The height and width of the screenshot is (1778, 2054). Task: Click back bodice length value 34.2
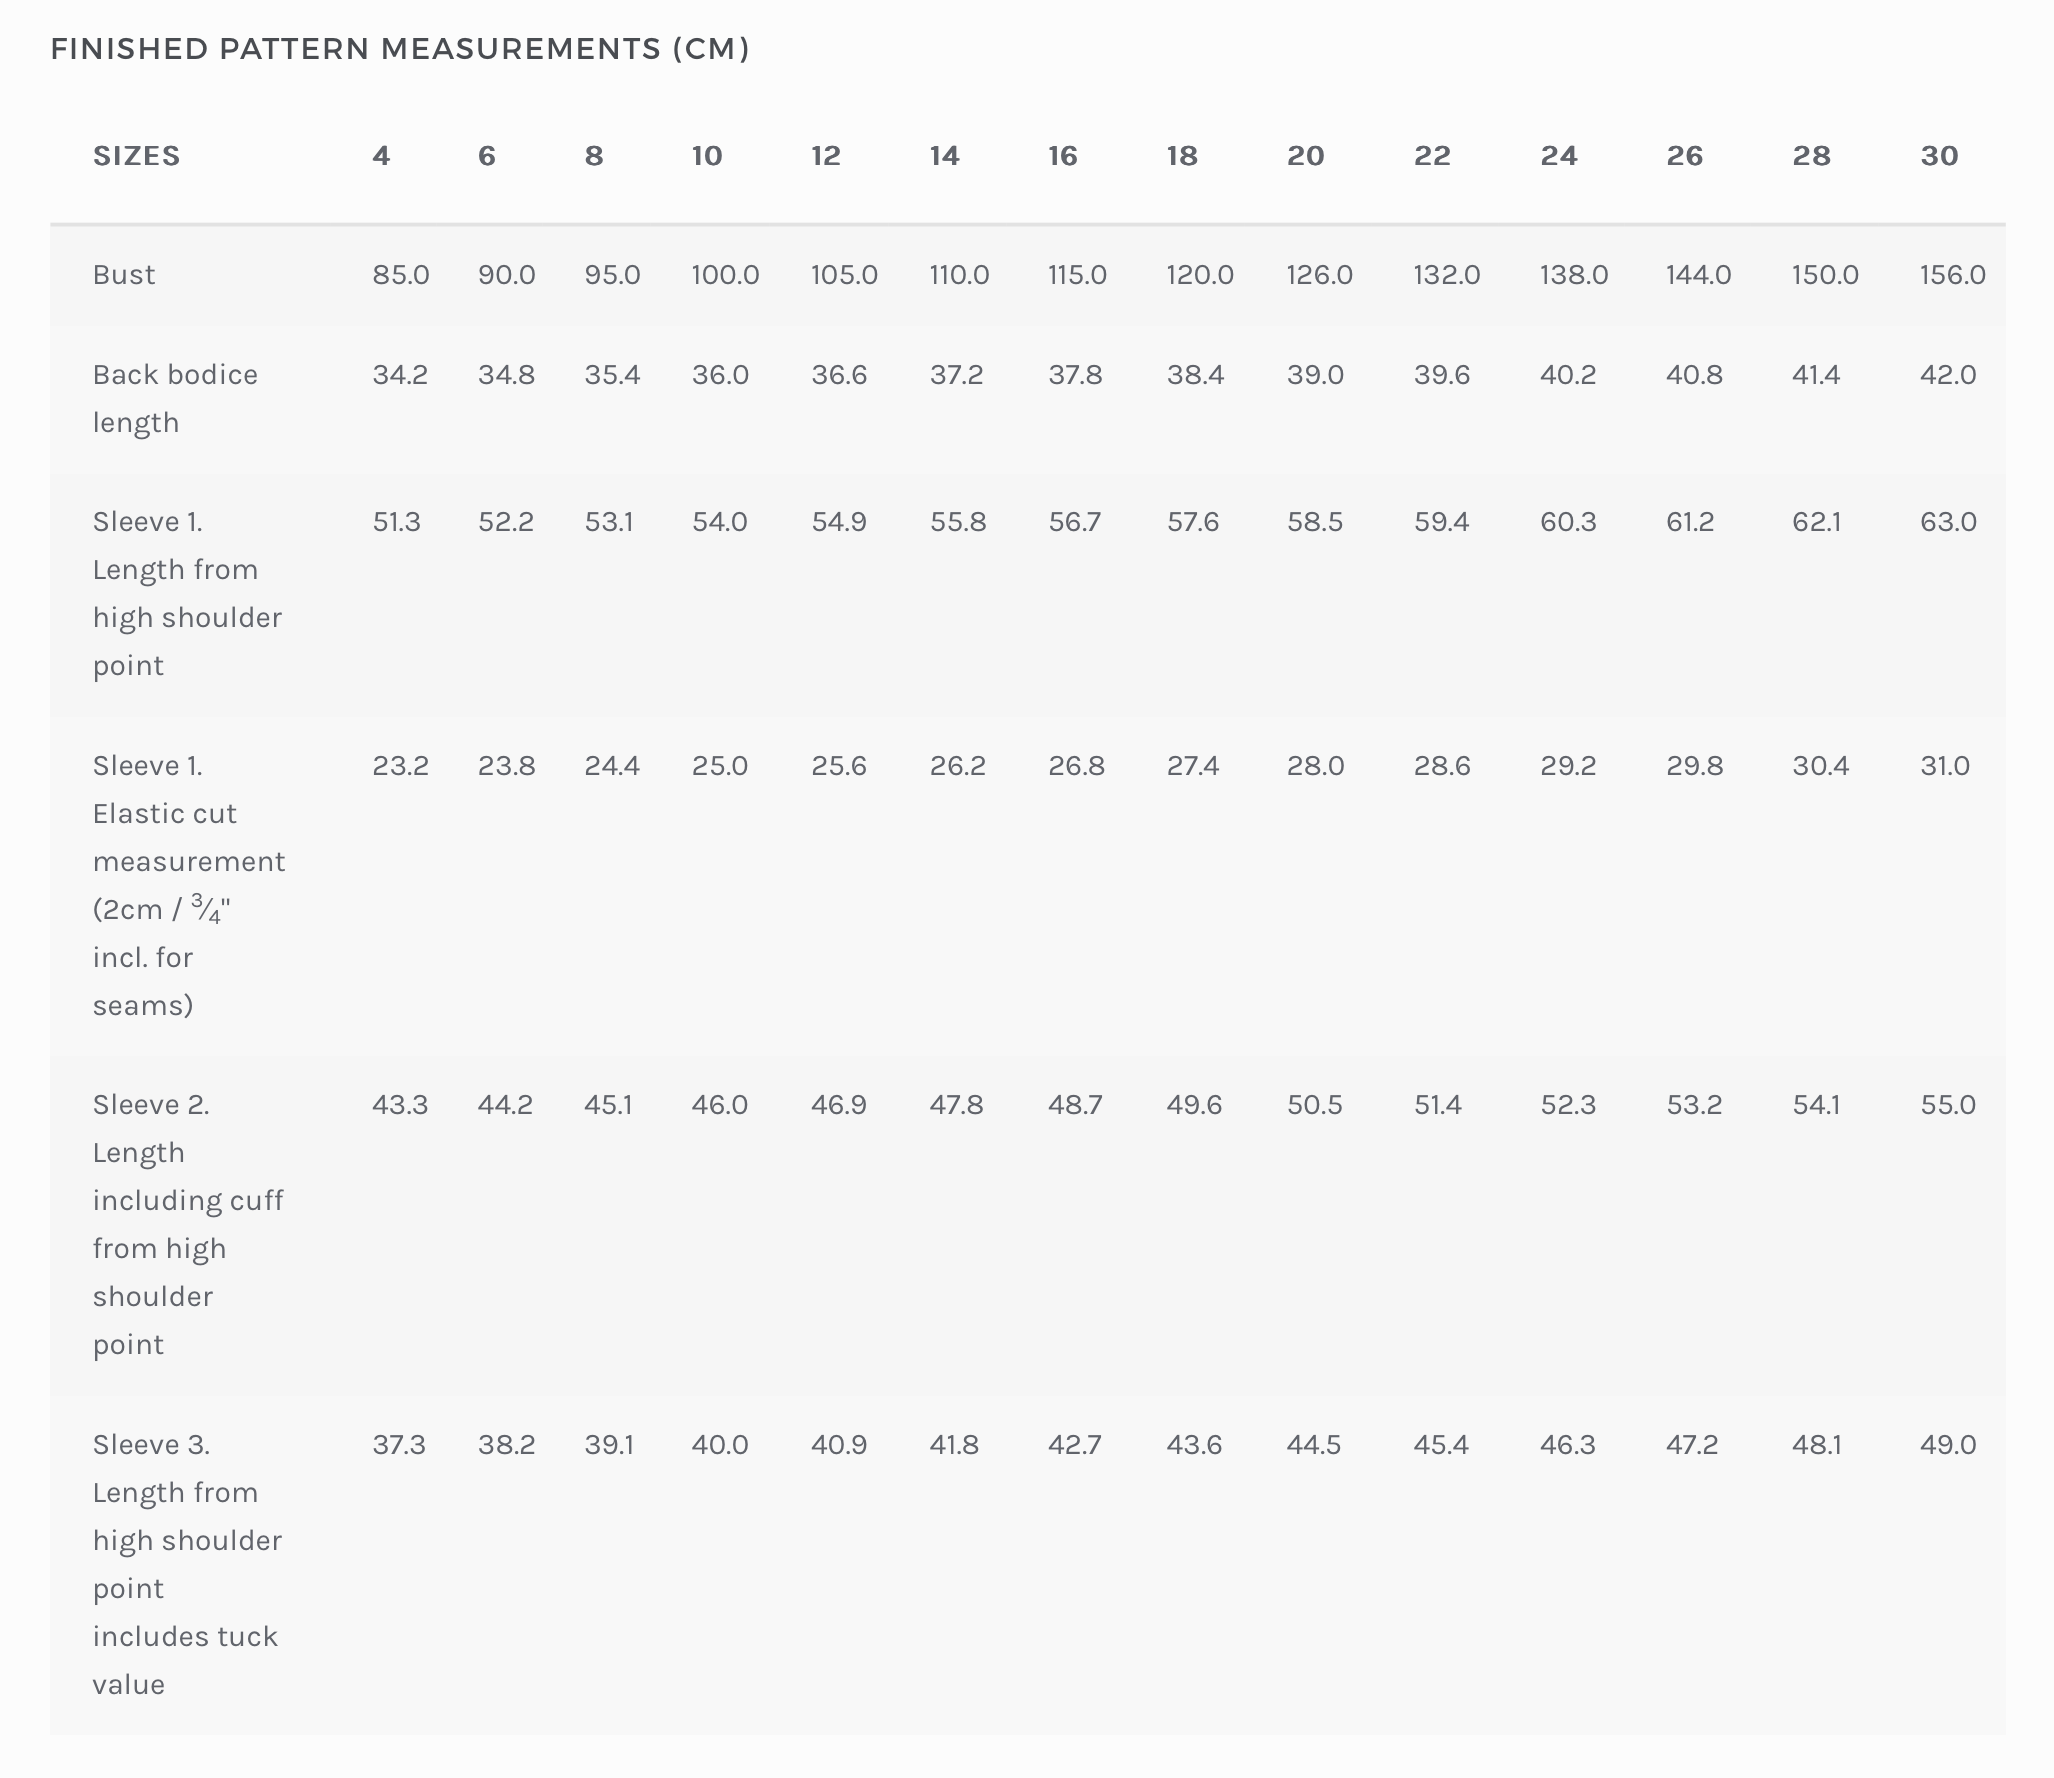point(400,375)
